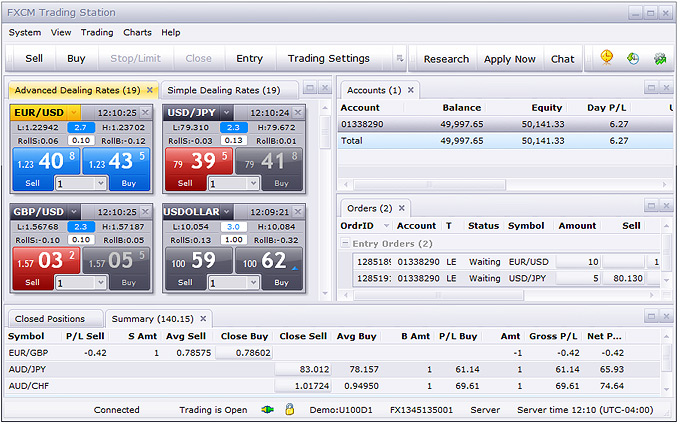680x424 pixels.
Task: Click the AUD/JPY close sell price 83.012
Action: coord(303,369)
